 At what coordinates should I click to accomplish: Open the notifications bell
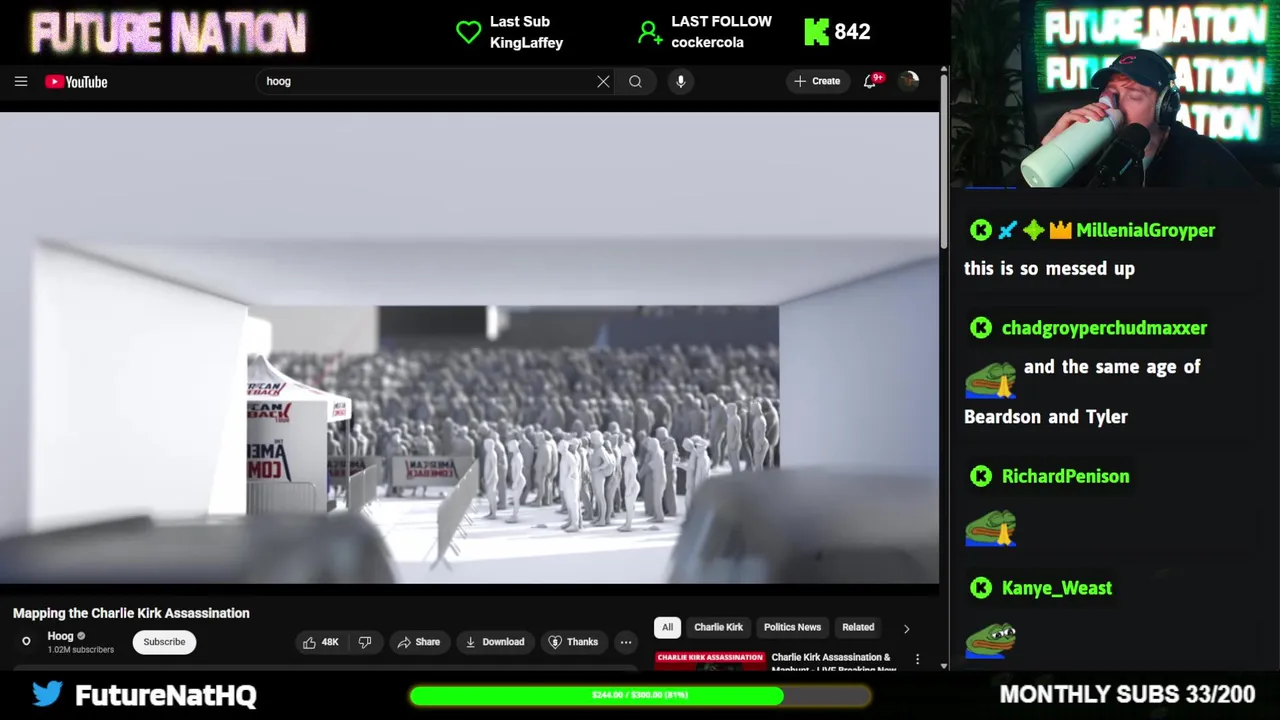(870, 81)
